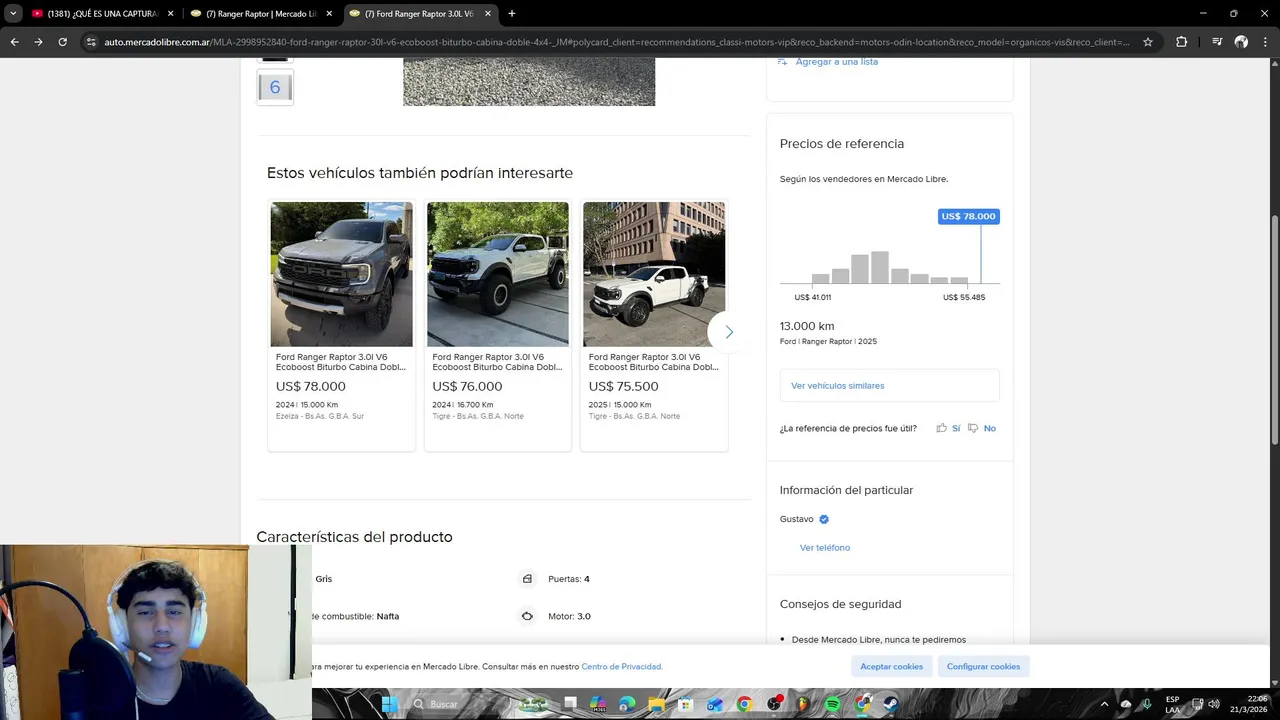The width and height of the screenshot is (1280, 720).
Task: Open the US$ 76.000 white Ranger Raptor photo
Action: (498, 274)
